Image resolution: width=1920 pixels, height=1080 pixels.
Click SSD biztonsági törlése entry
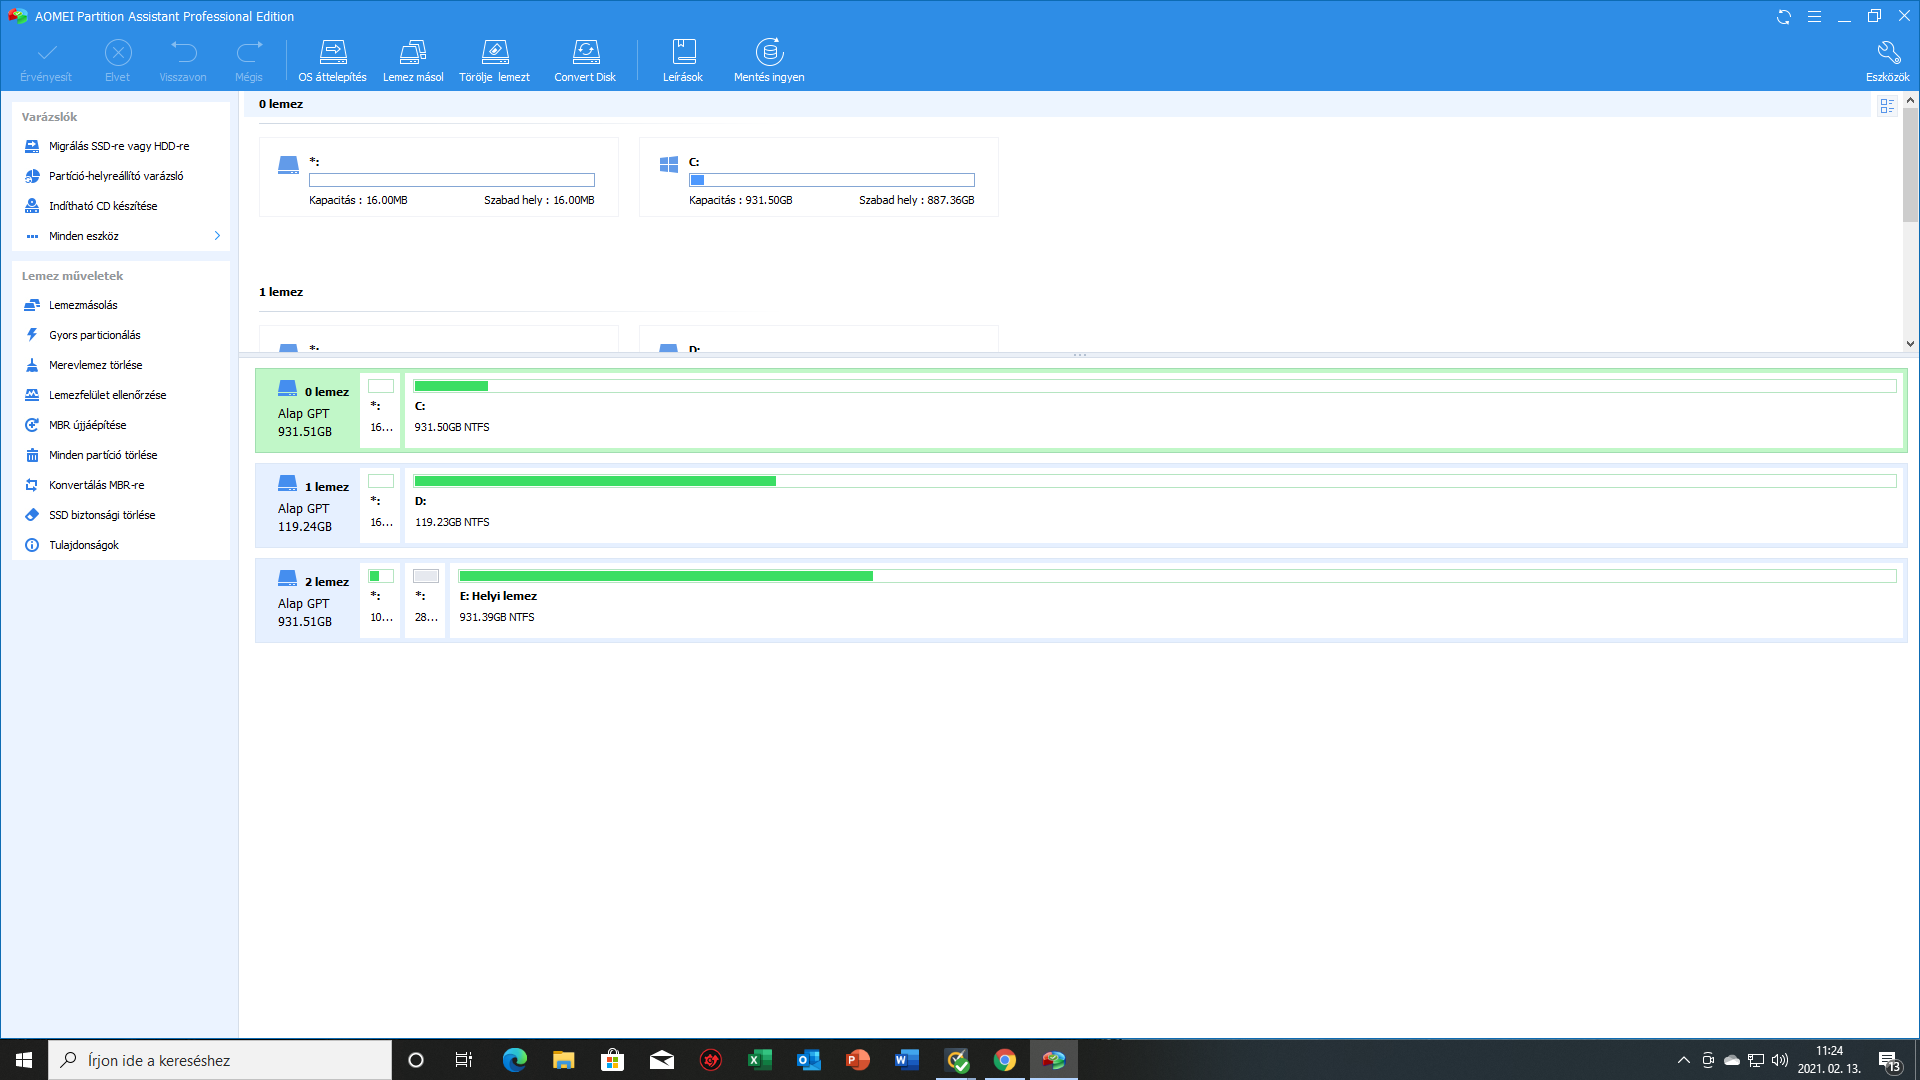point(102,515)
